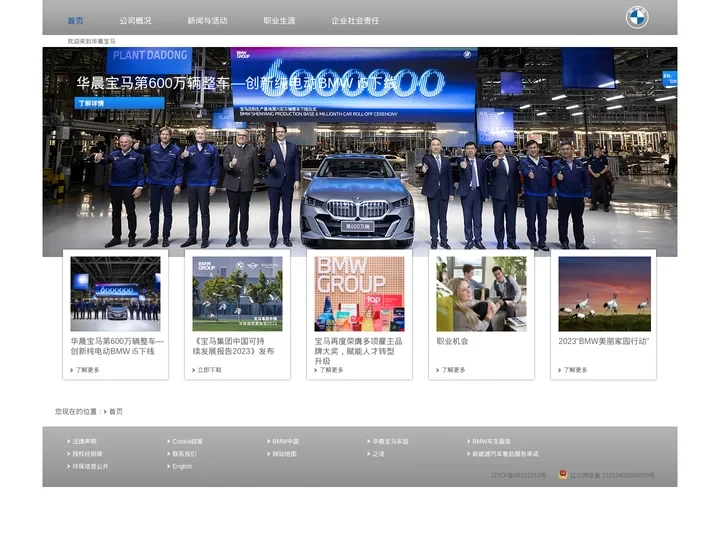This screenshot has height=540, width=720.
Task: Open thumbnail of 6000000 ceremony card
Action: 115,294
